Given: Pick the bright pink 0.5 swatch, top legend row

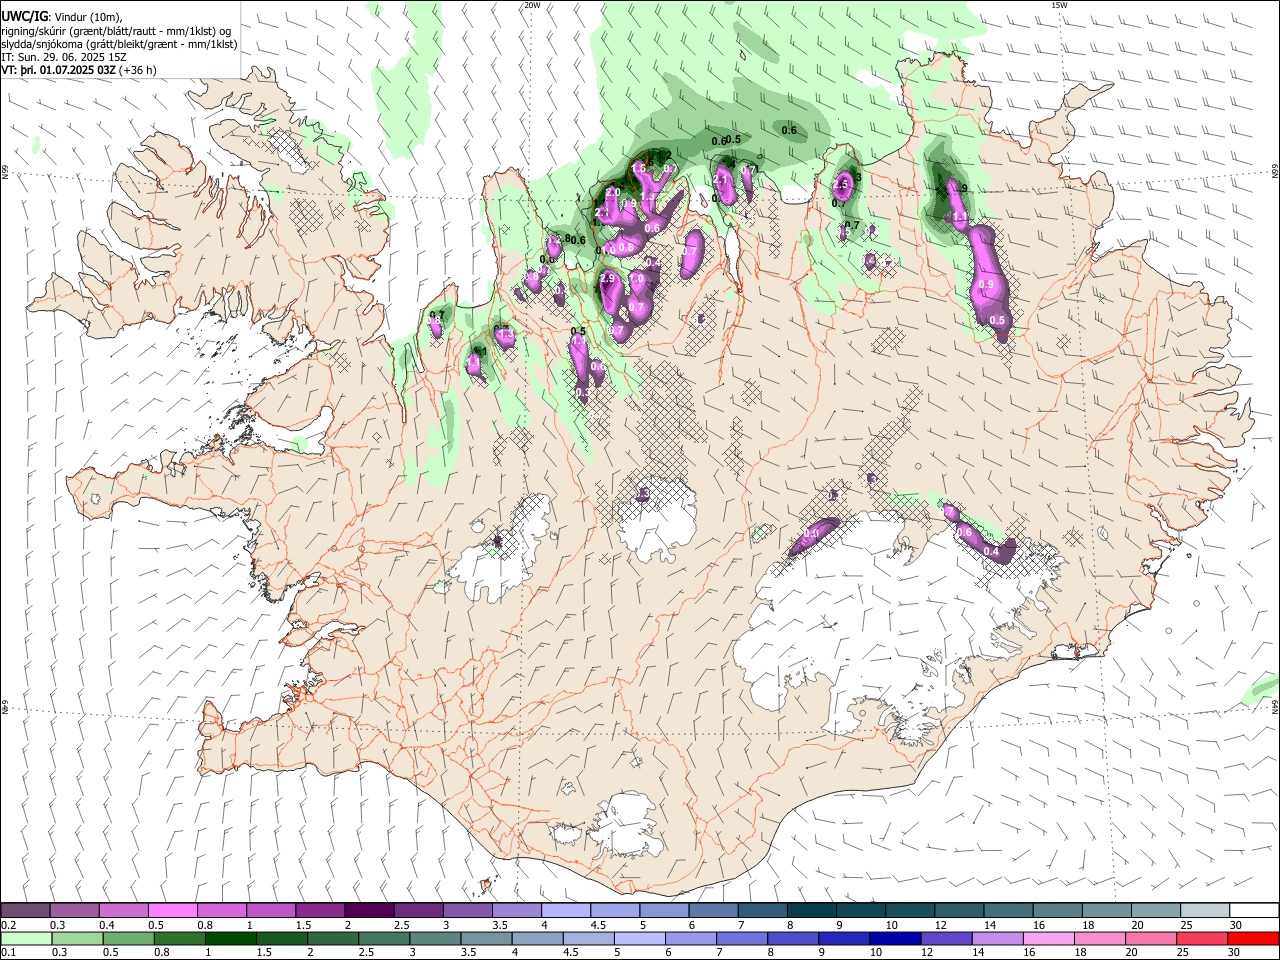Looking at the screenshot, I should pyautogui.click(x=173, y=910).
